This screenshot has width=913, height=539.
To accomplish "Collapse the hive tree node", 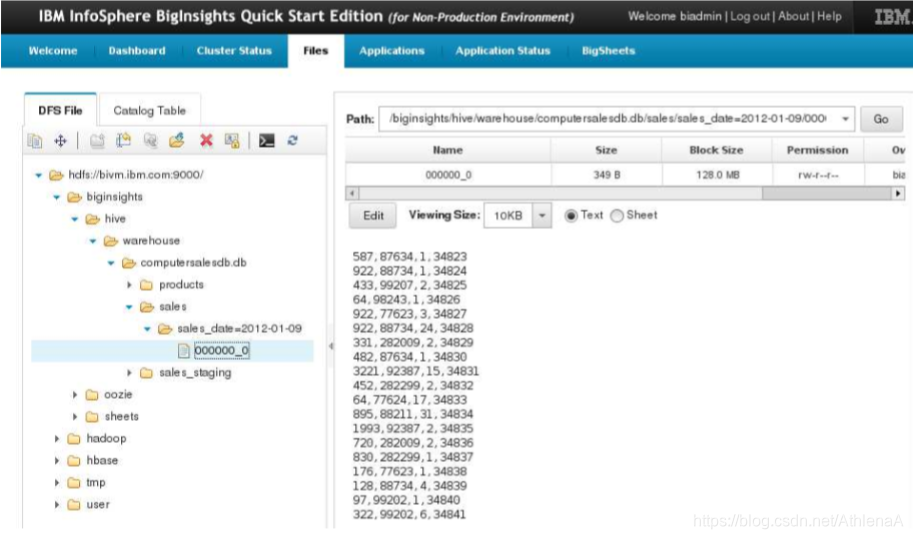I will pyautogui.click(x=75, y=219).
